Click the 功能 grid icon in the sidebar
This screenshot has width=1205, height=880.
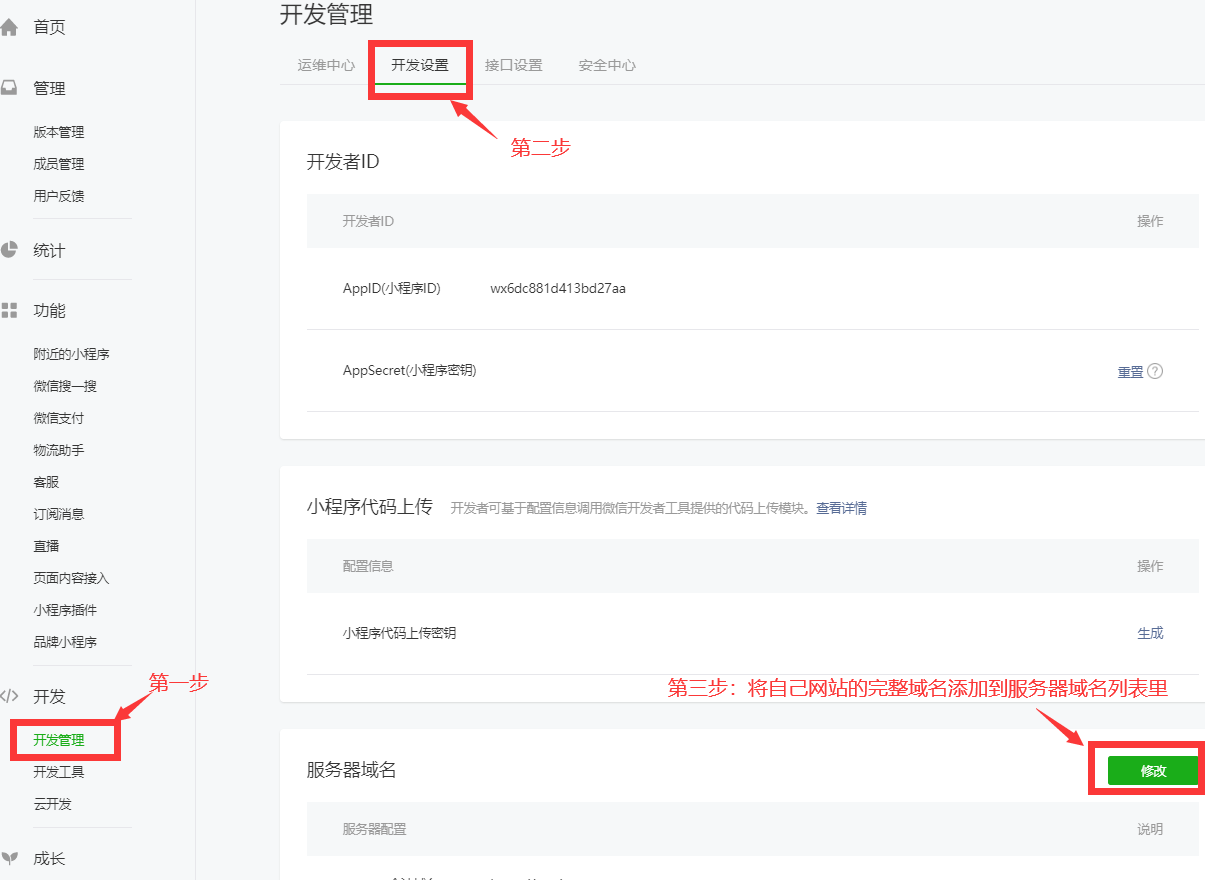[11, 310]
